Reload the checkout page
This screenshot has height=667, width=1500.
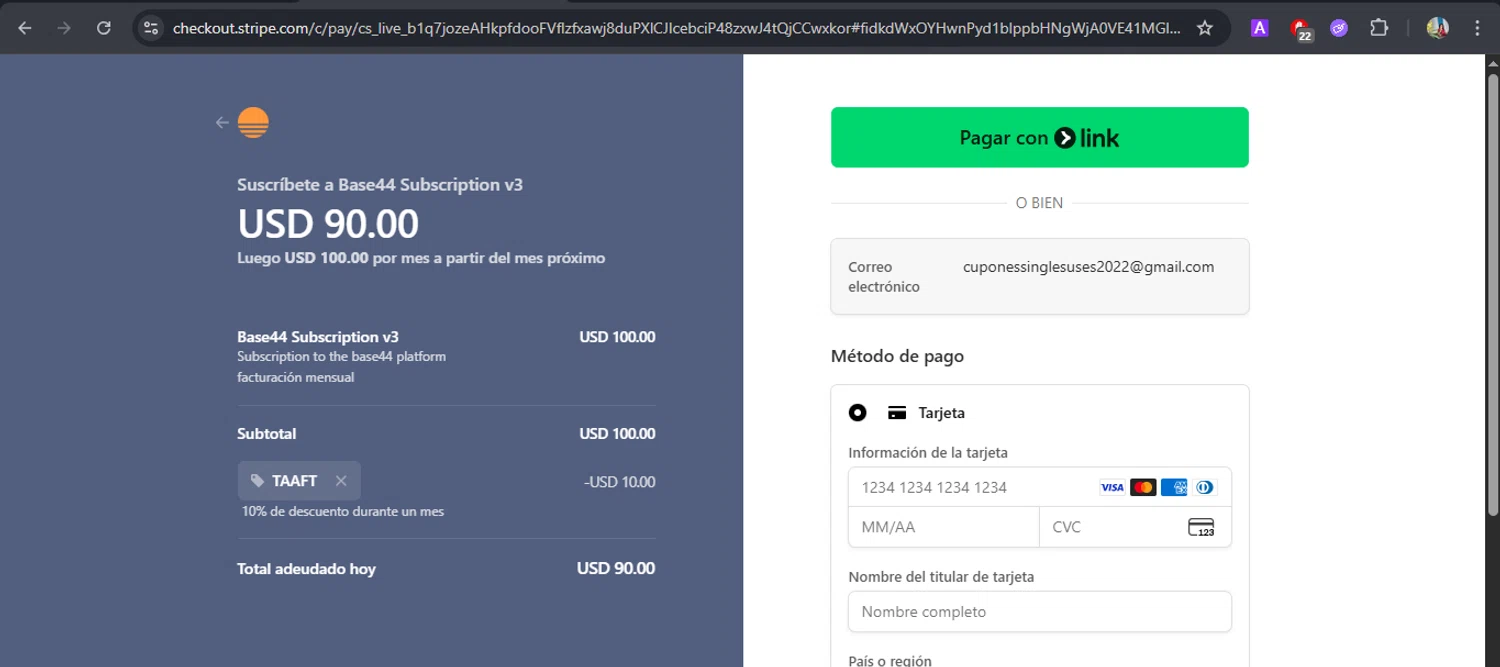click(x=104, y=28)
